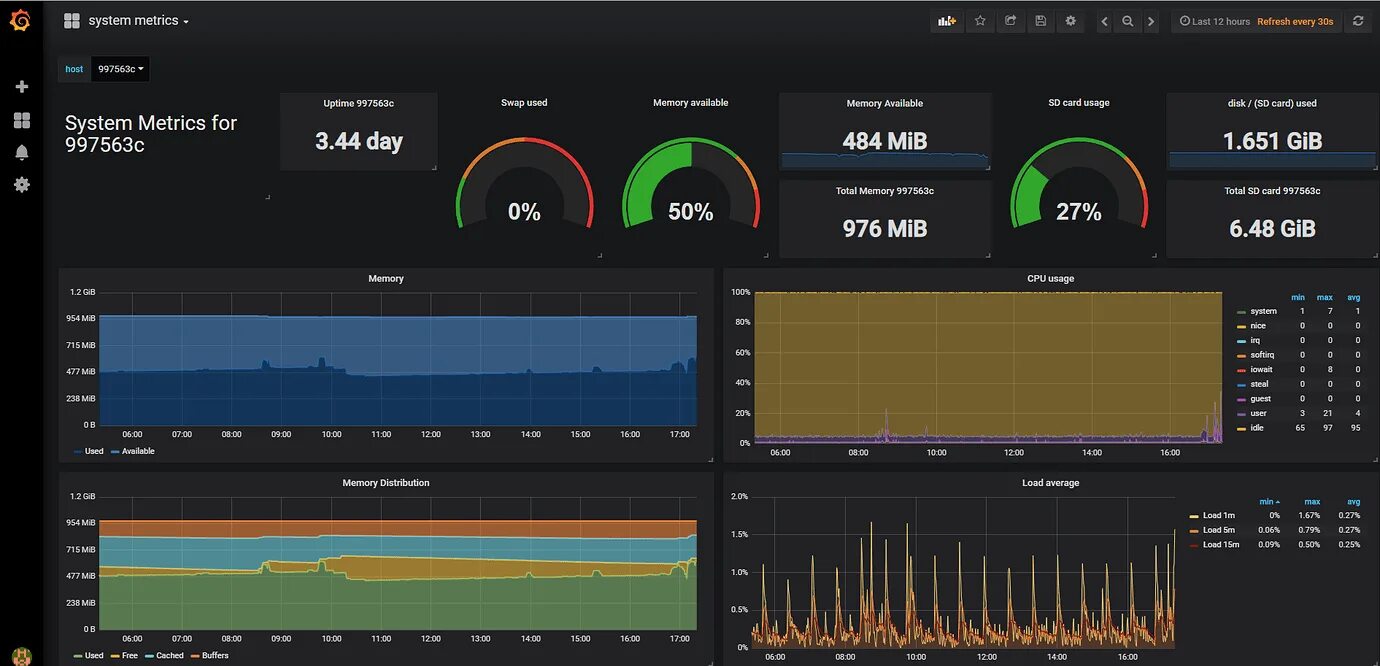
Task: Open the Memory panel title menu
Action: 386,278
